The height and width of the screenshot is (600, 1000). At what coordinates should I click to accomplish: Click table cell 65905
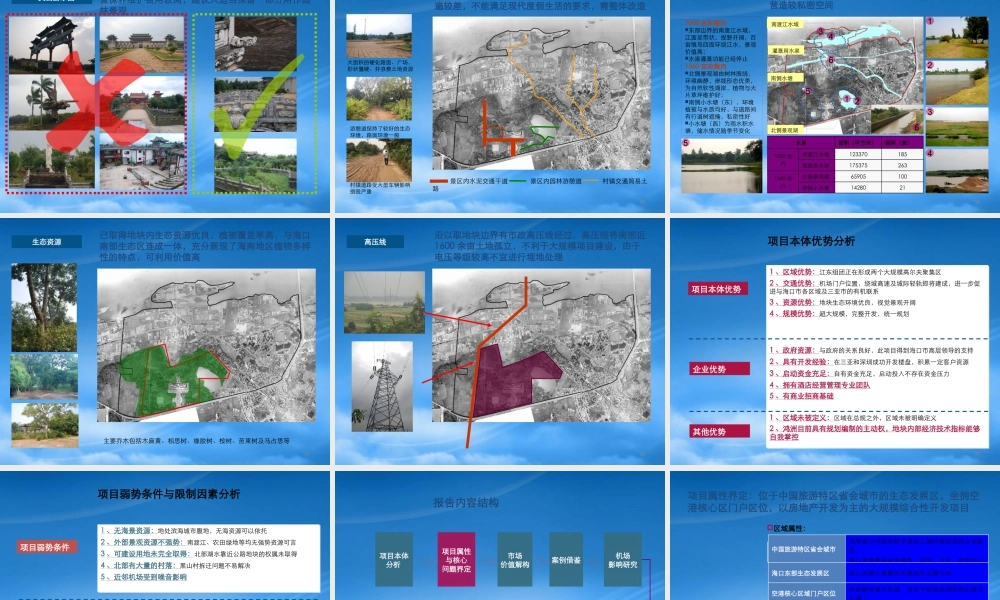[858, 177]
